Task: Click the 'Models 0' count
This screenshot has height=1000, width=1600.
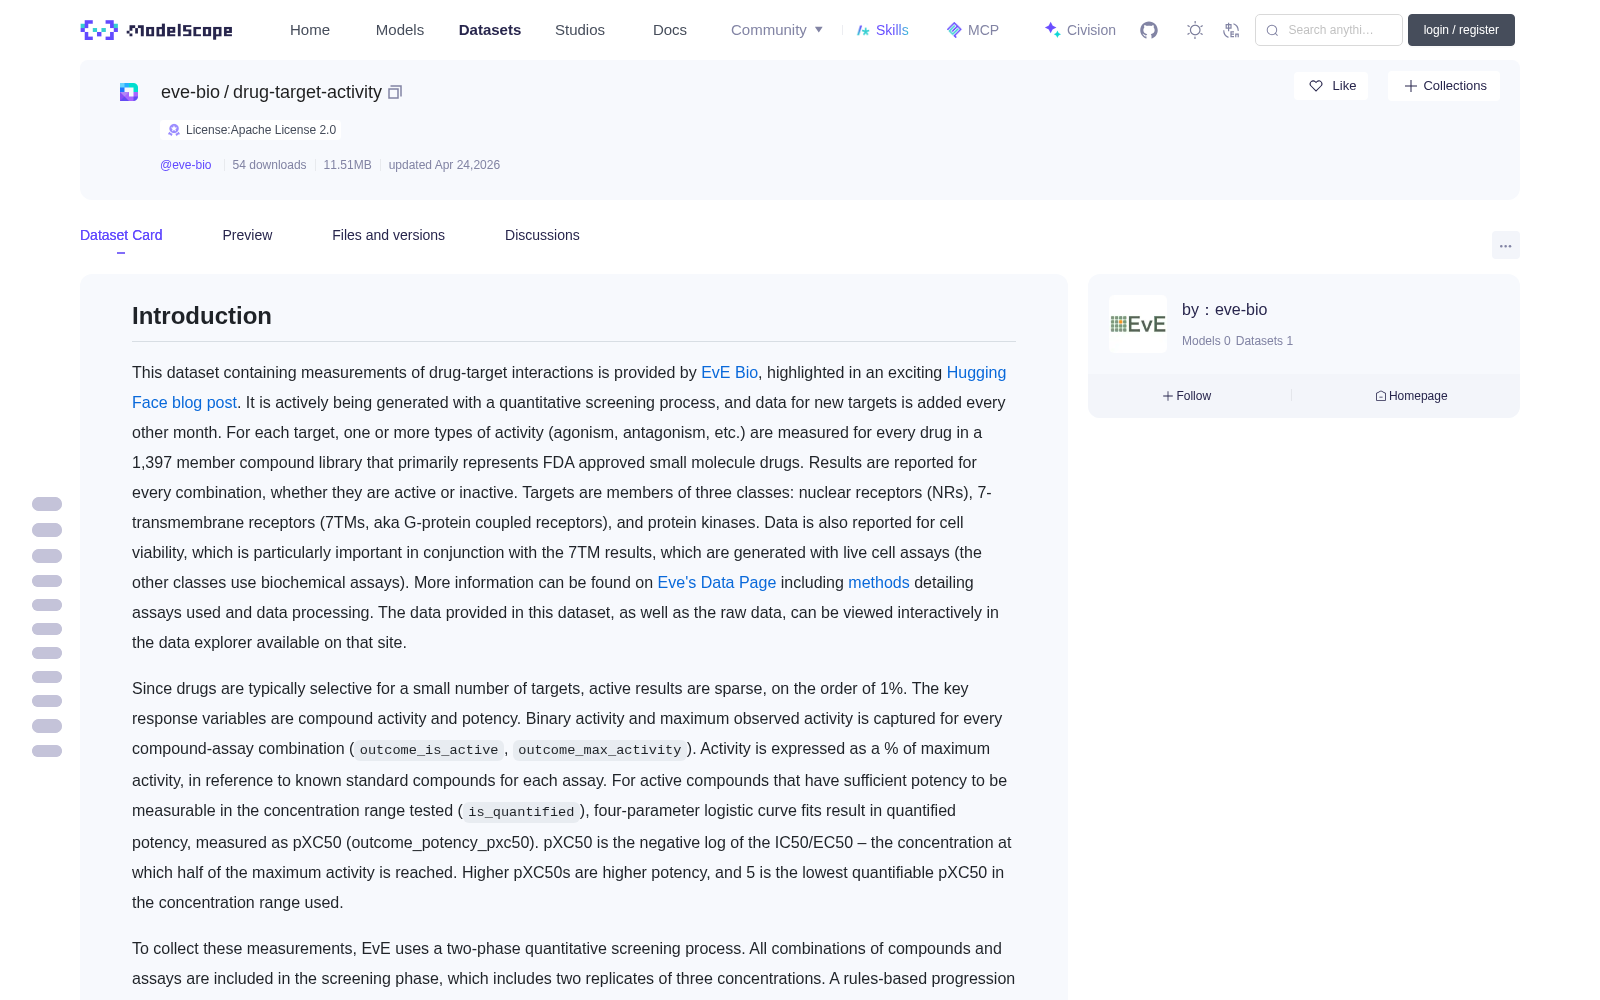Action: [1206, 341]
